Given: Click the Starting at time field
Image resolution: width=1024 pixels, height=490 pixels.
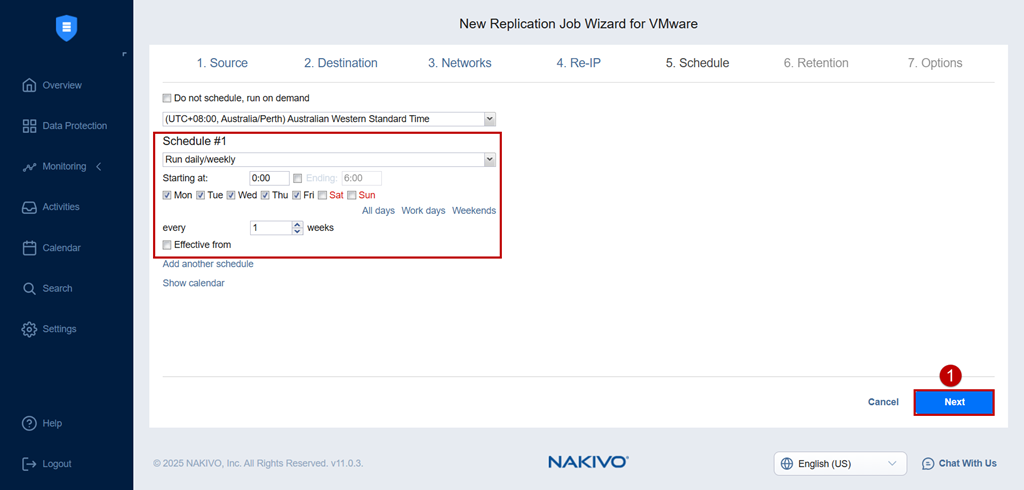Looking at the screenshot, I should pyautogui.click(x=270, y=178).
